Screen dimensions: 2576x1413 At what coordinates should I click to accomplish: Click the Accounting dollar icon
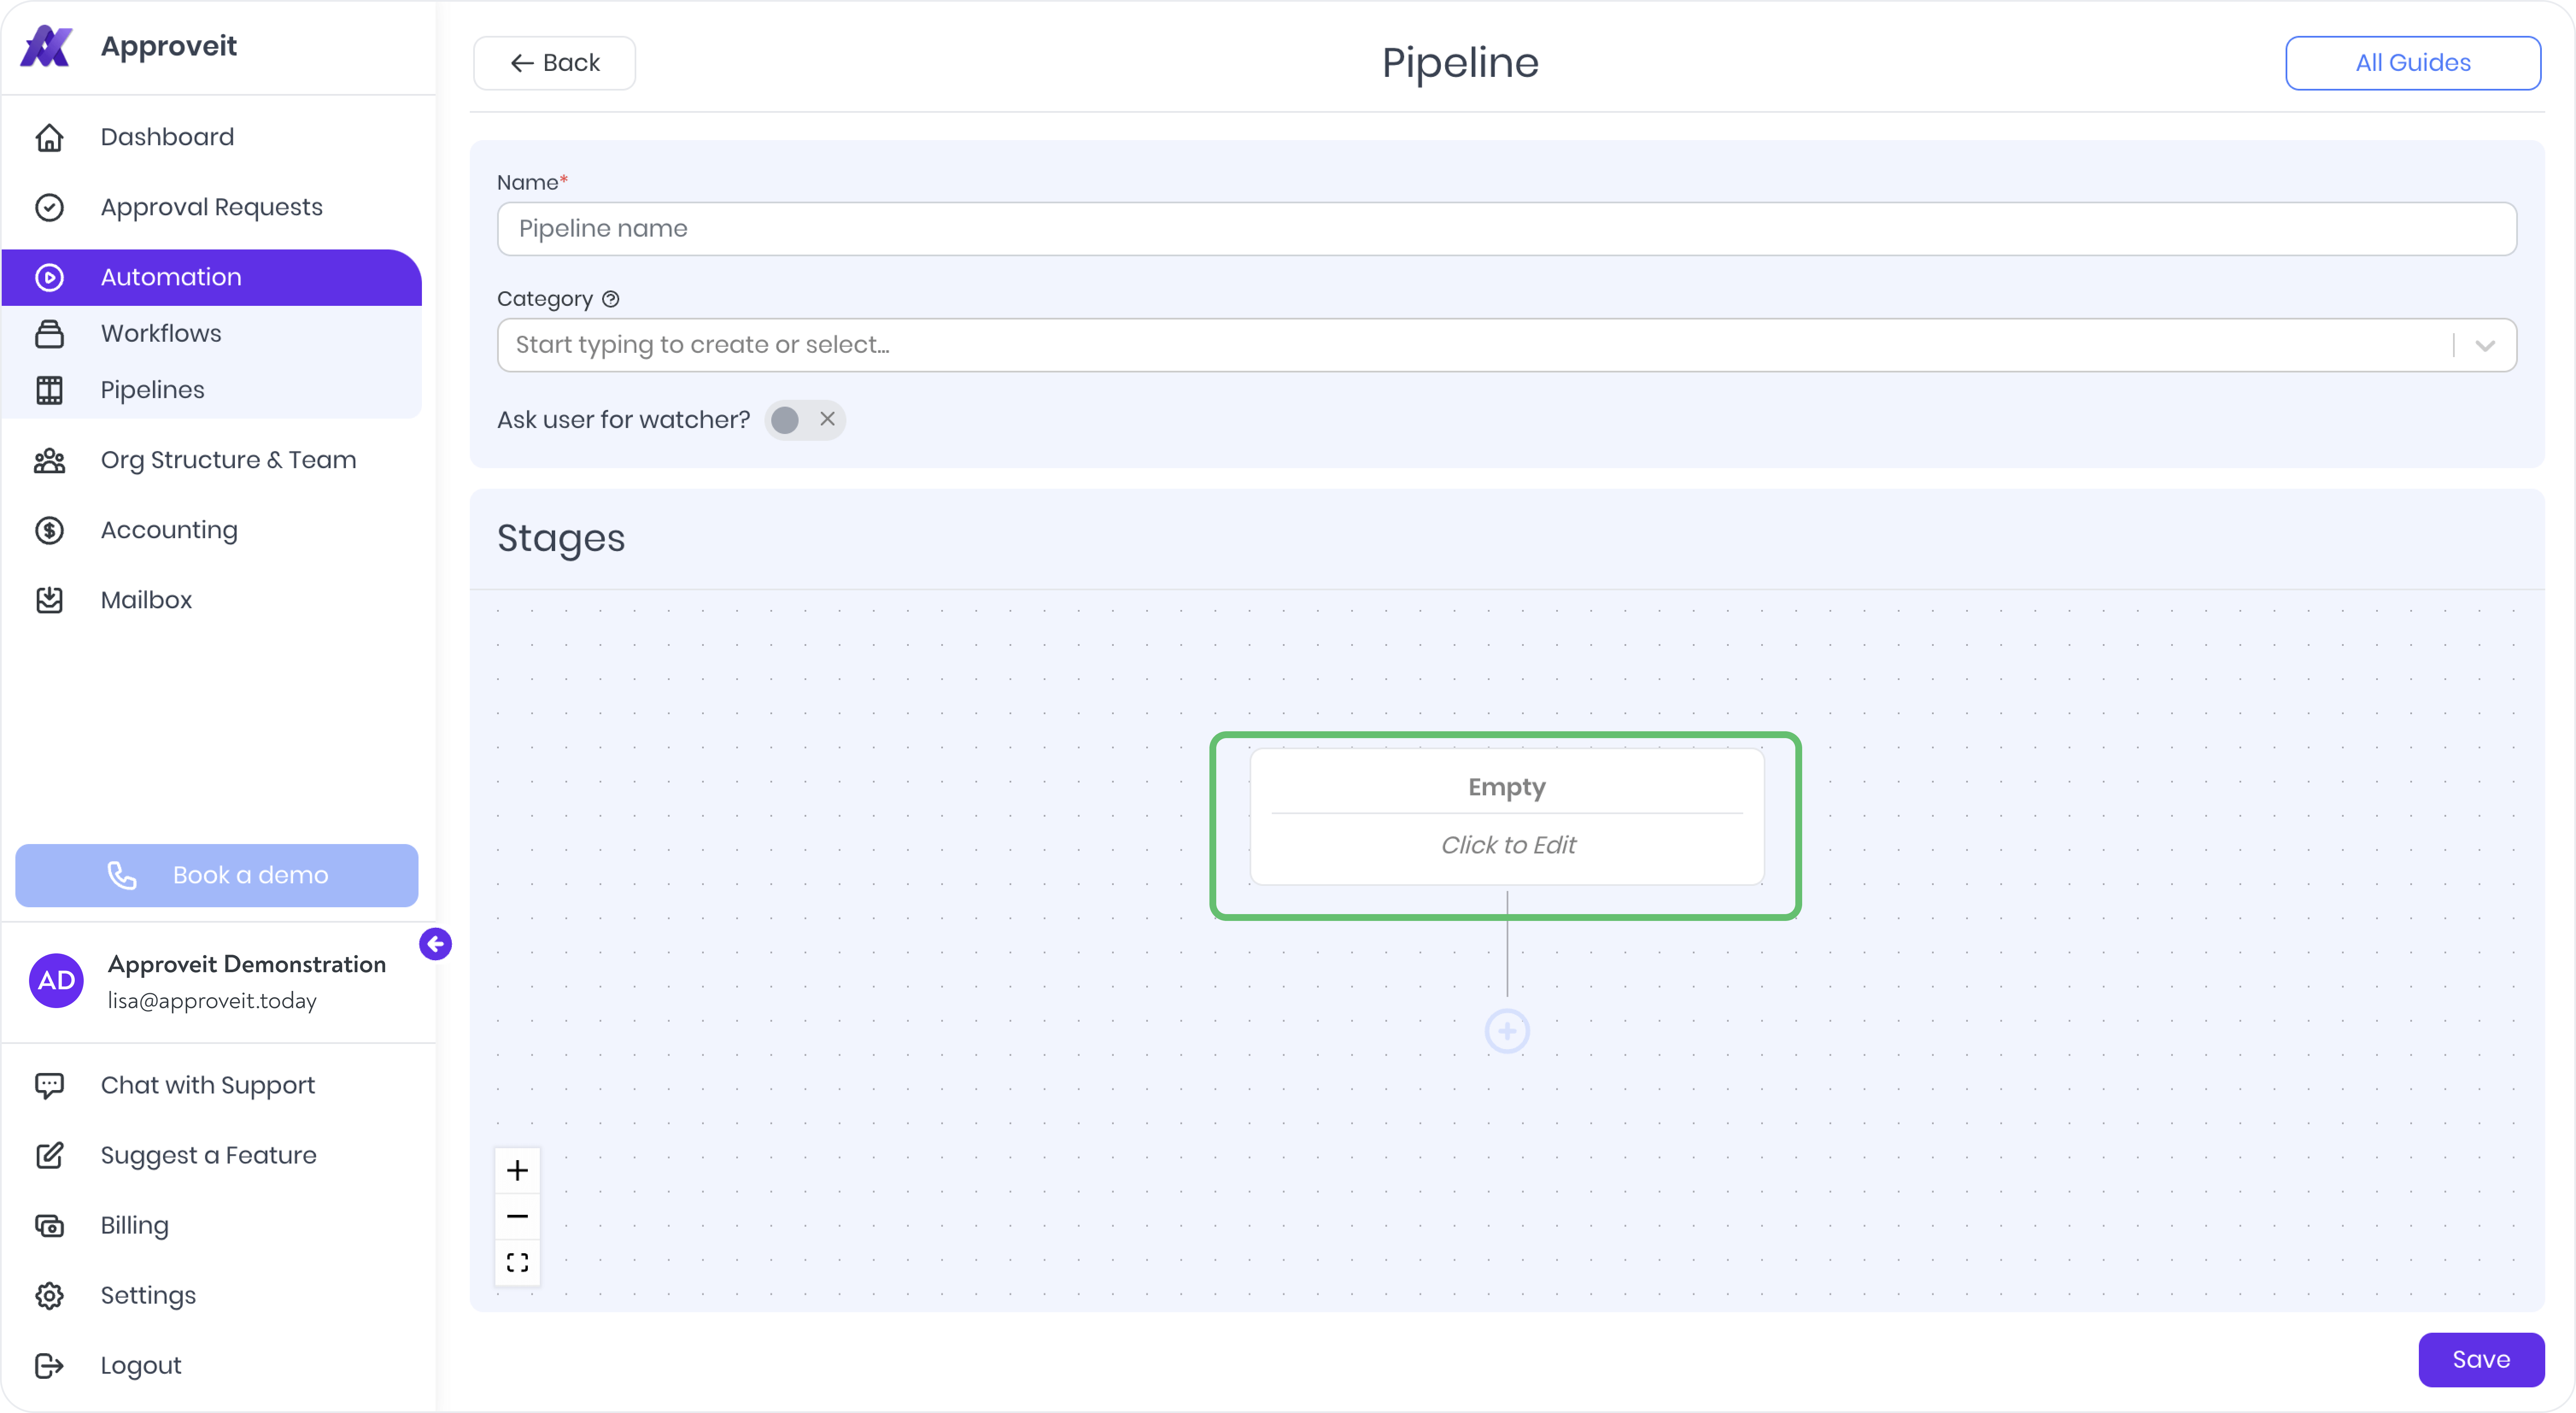click(x=49, y=530)
